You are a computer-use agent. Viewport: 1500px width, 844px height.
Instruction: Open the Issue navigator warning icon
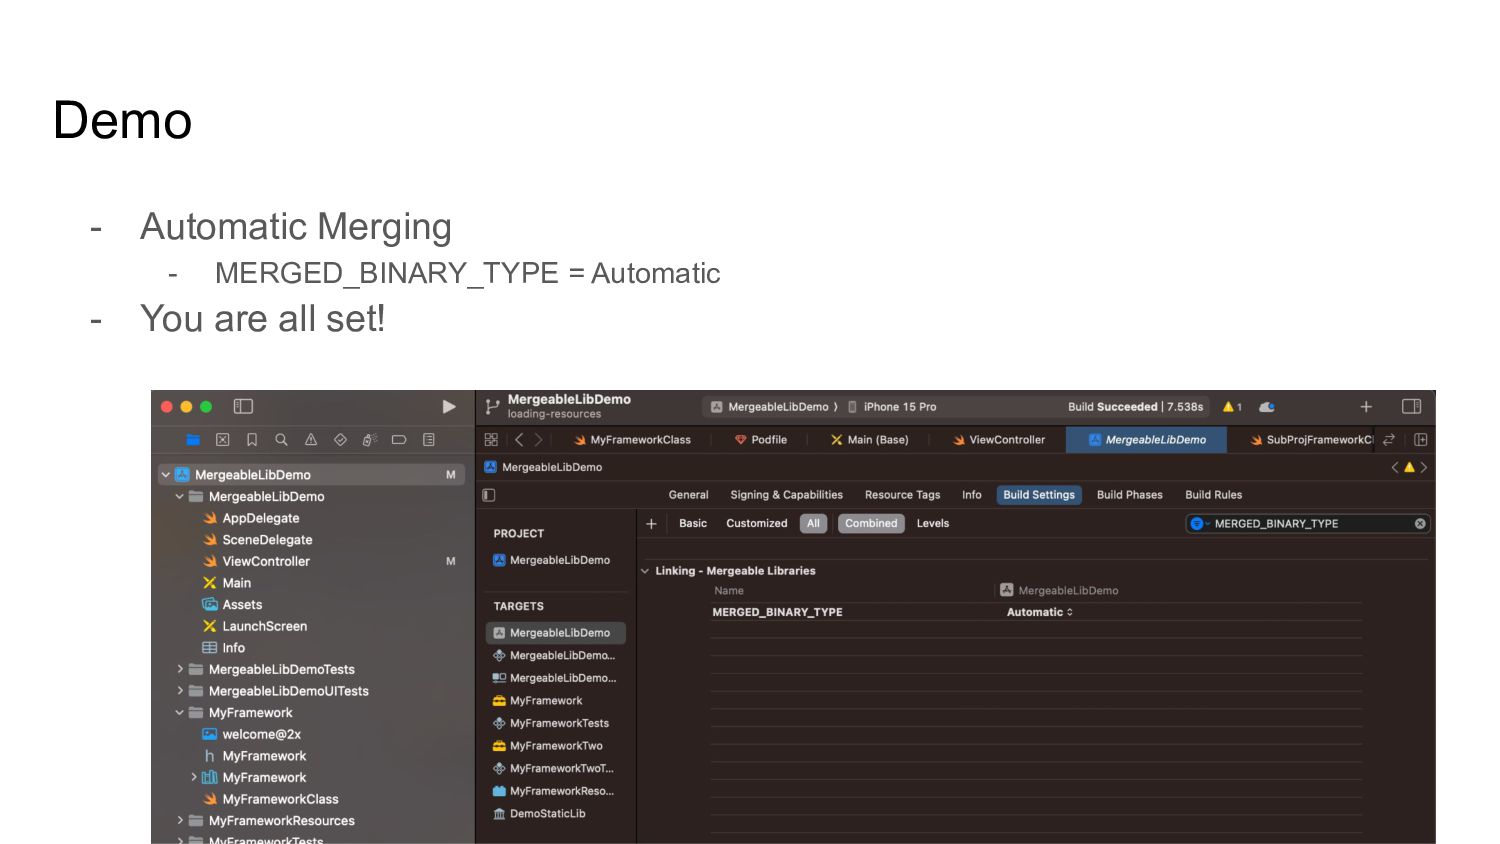pos(311,440)
